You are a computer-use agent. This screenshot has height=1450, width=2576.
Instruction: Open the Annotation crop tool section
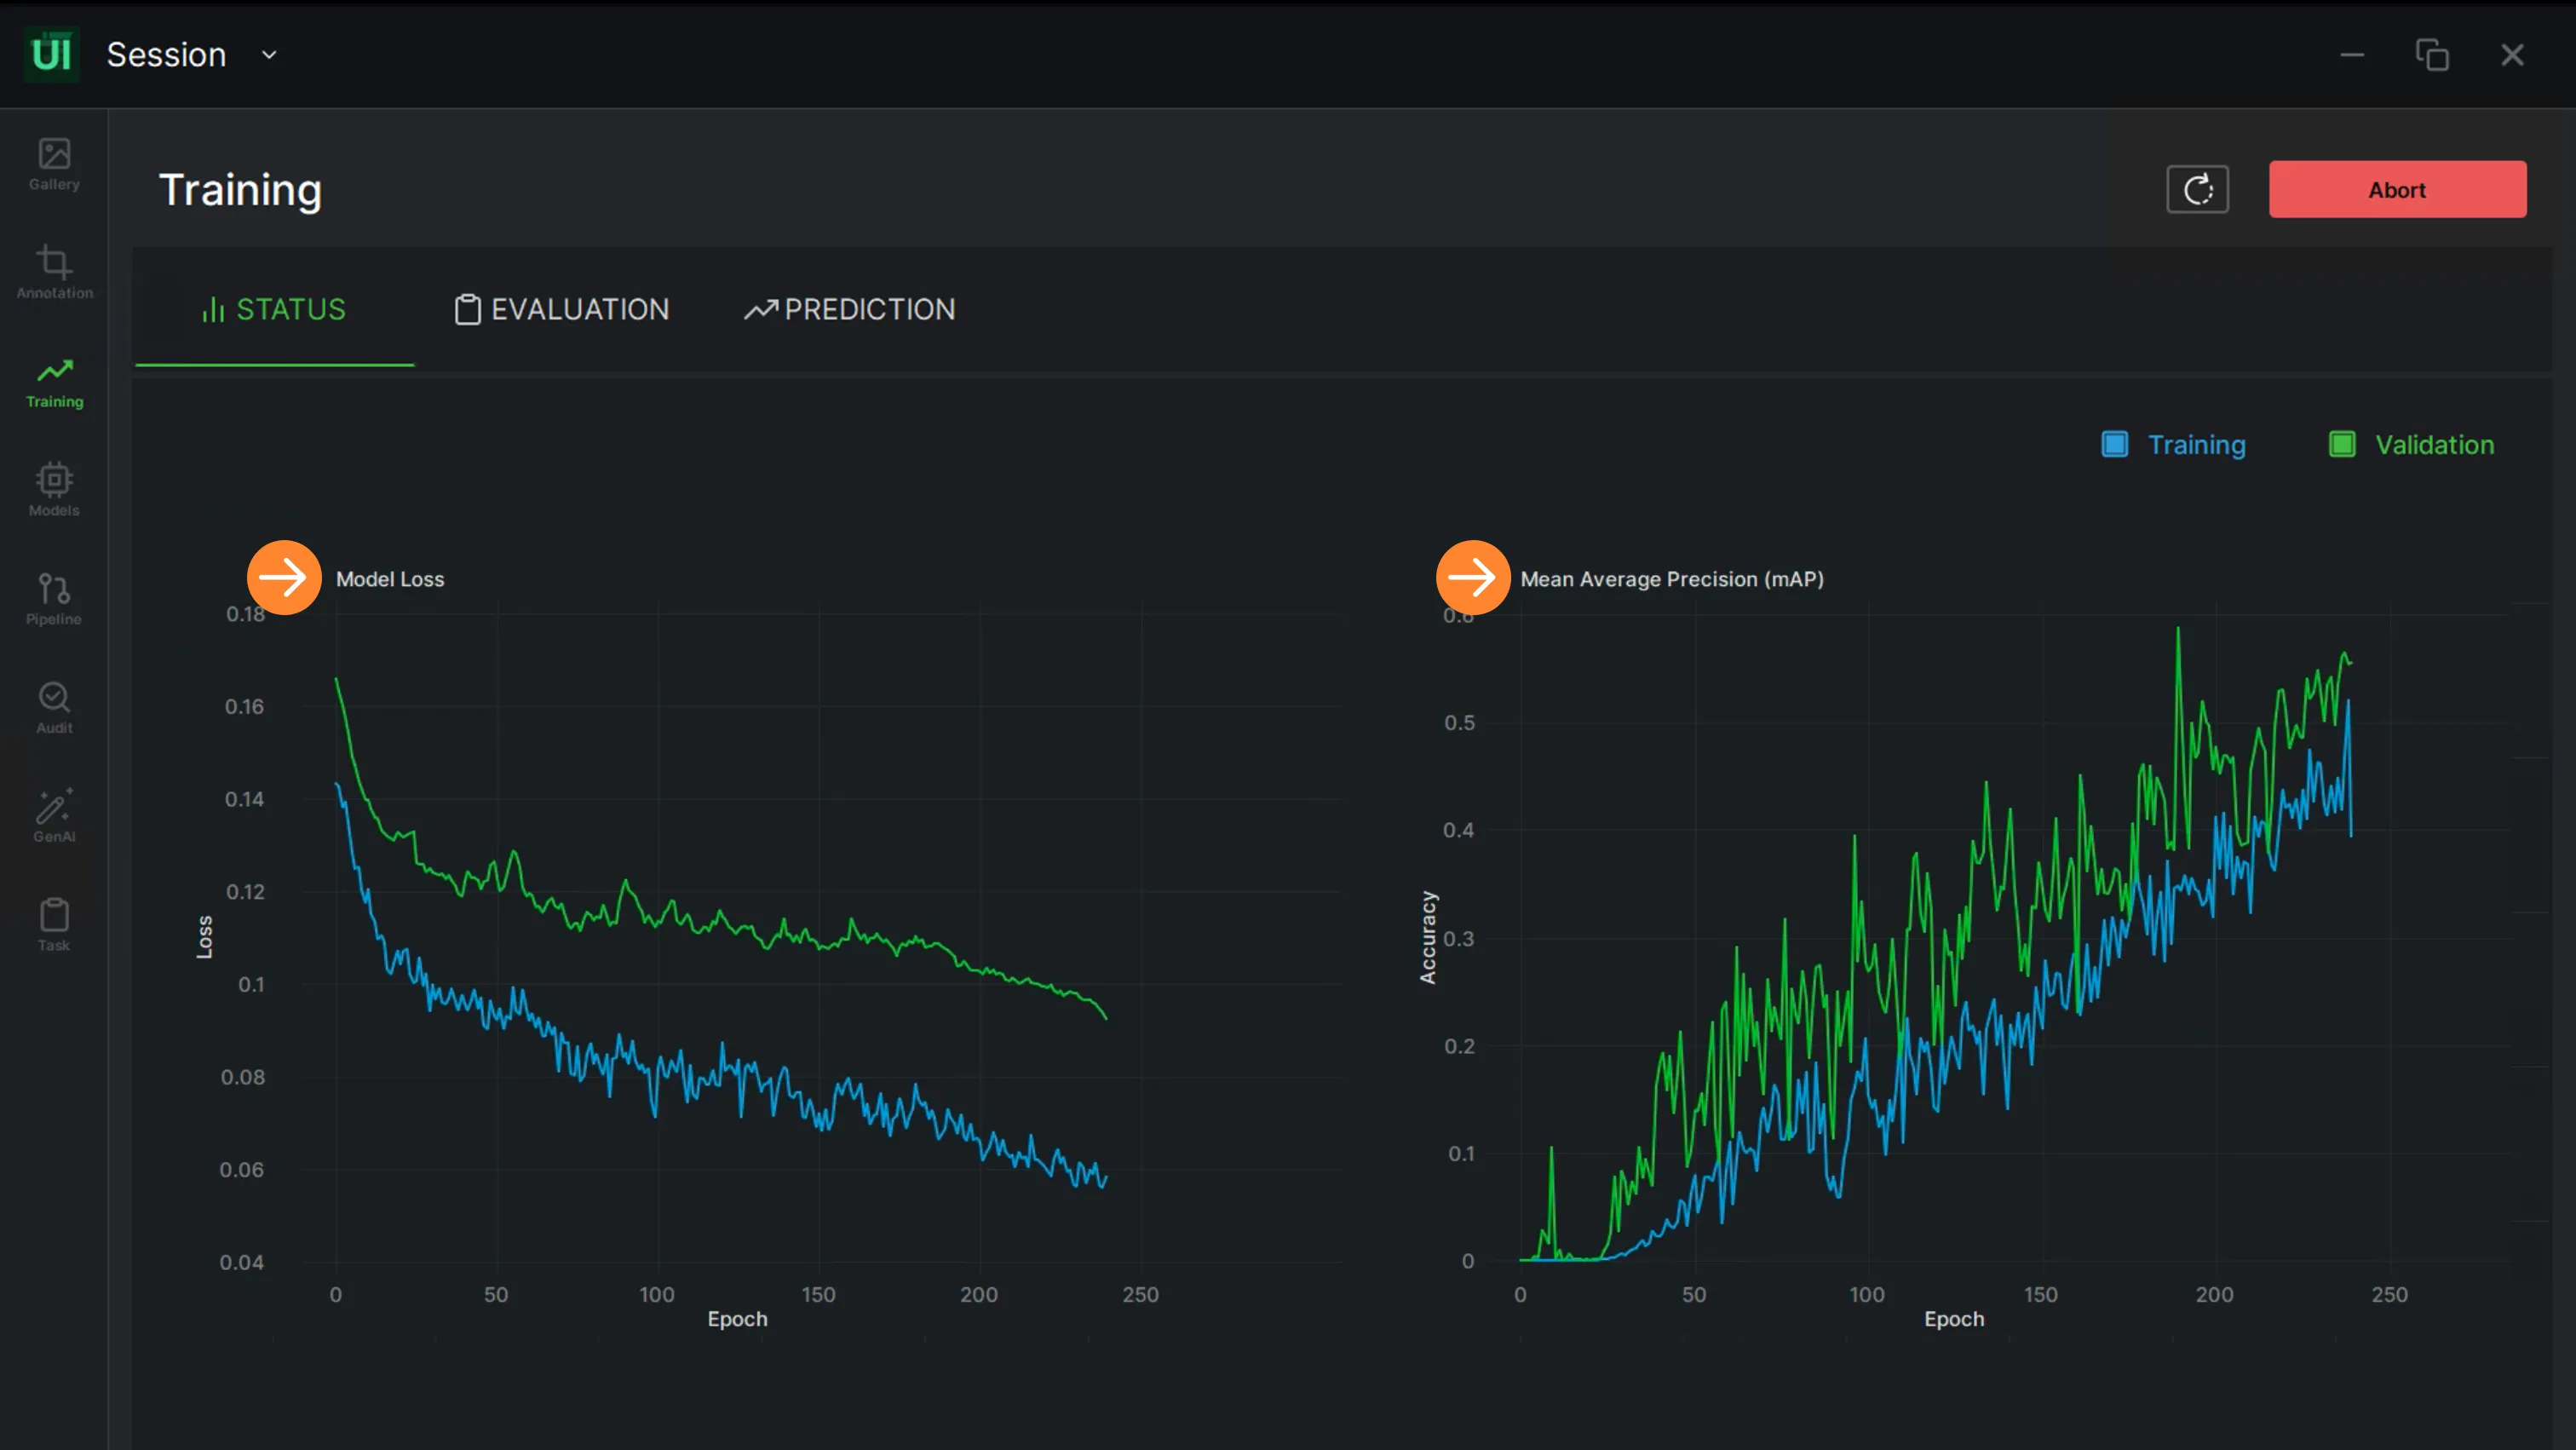coord(54,273)
